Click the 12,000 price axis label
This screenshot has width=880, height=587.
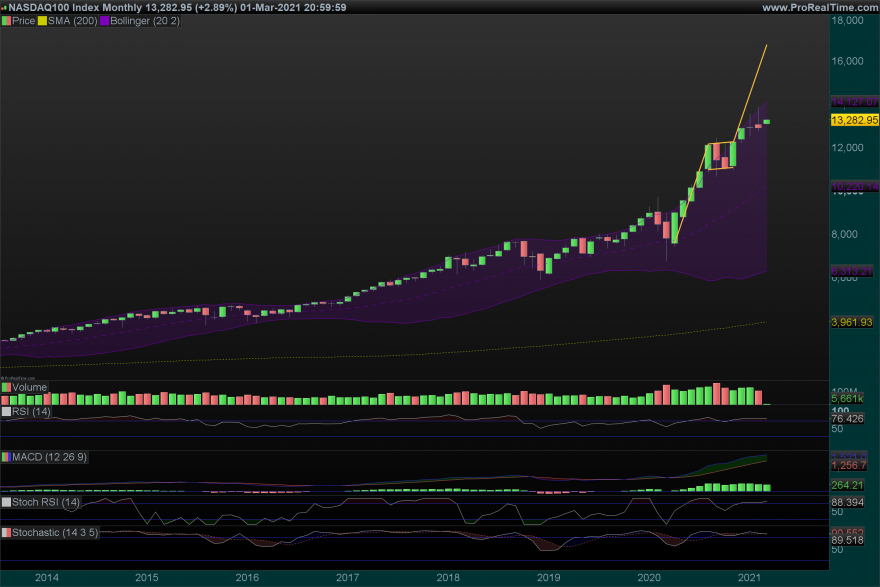click(x=847, y=148)
